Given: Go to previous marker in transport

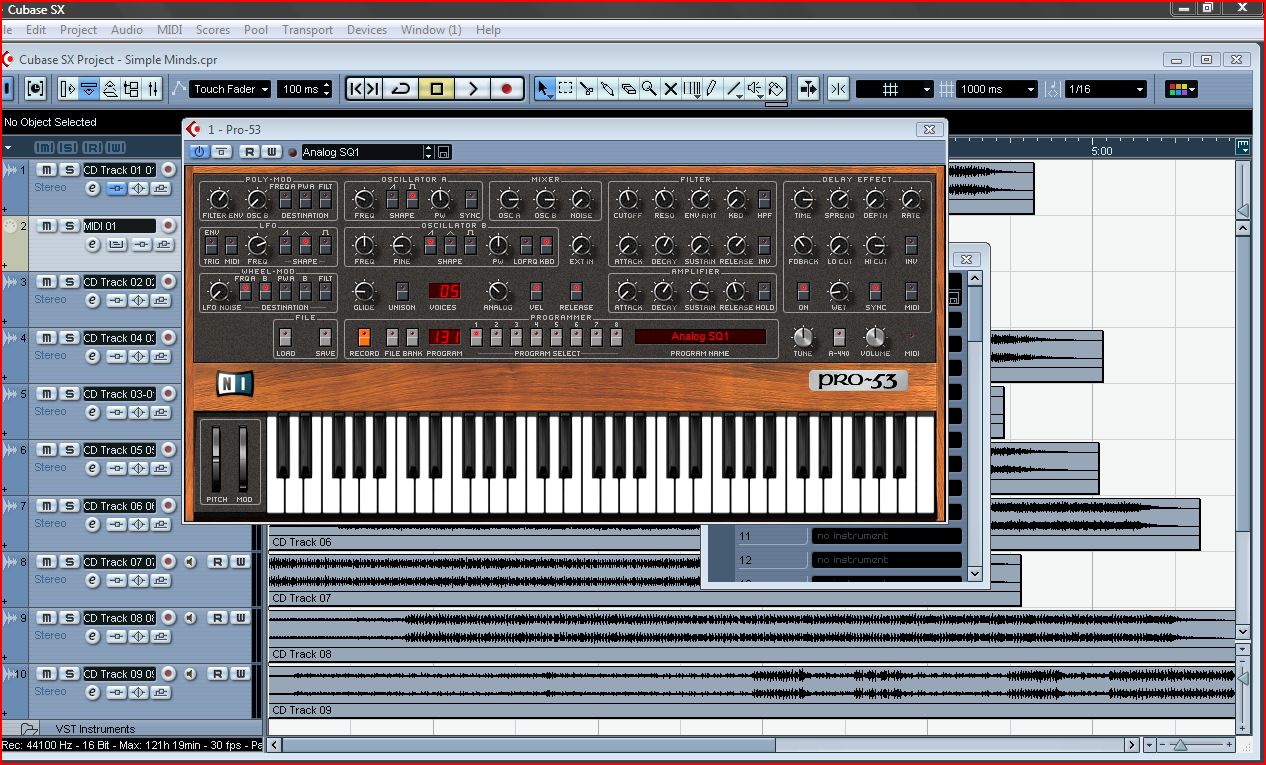Looking at the screenshot, I should pos(355,89).
